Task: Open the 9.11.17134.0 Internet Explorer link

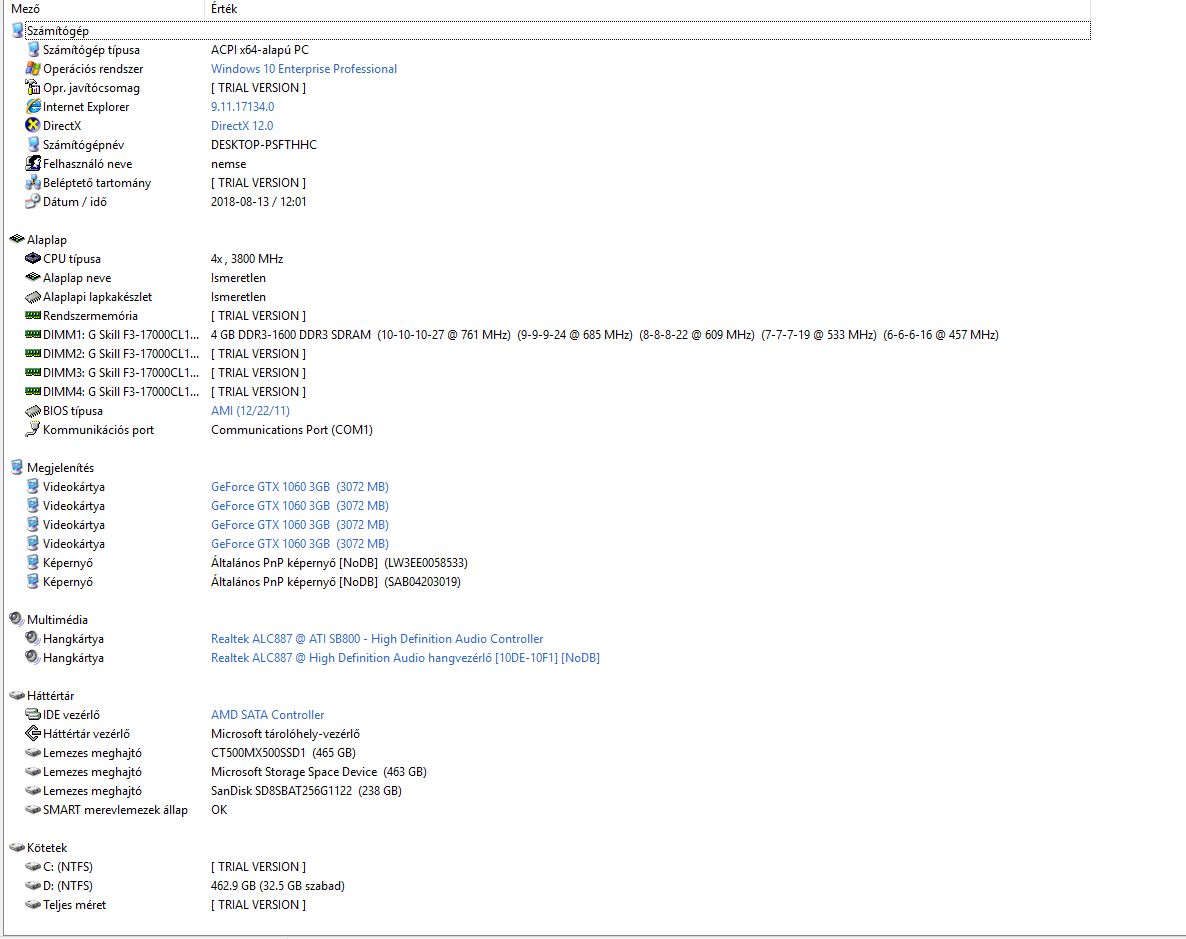Action: pos(242,107)
